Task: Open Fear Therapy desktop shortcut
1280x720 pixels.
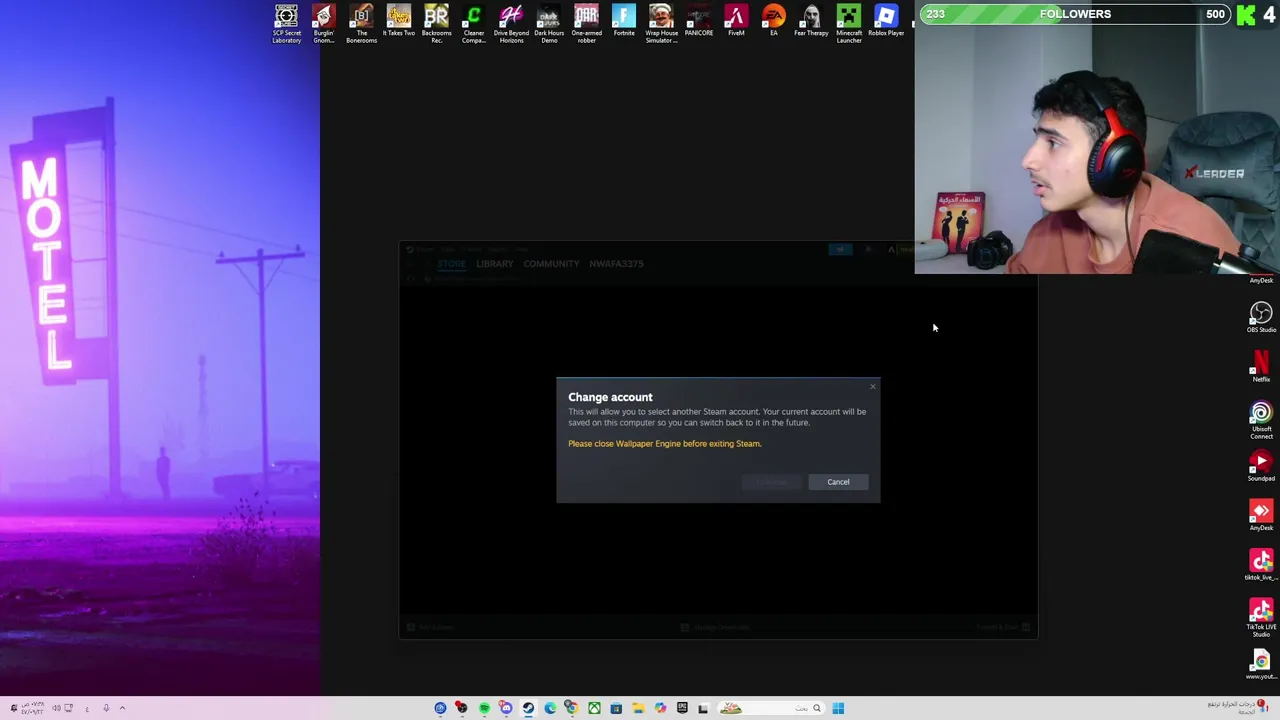Action: 811,21
